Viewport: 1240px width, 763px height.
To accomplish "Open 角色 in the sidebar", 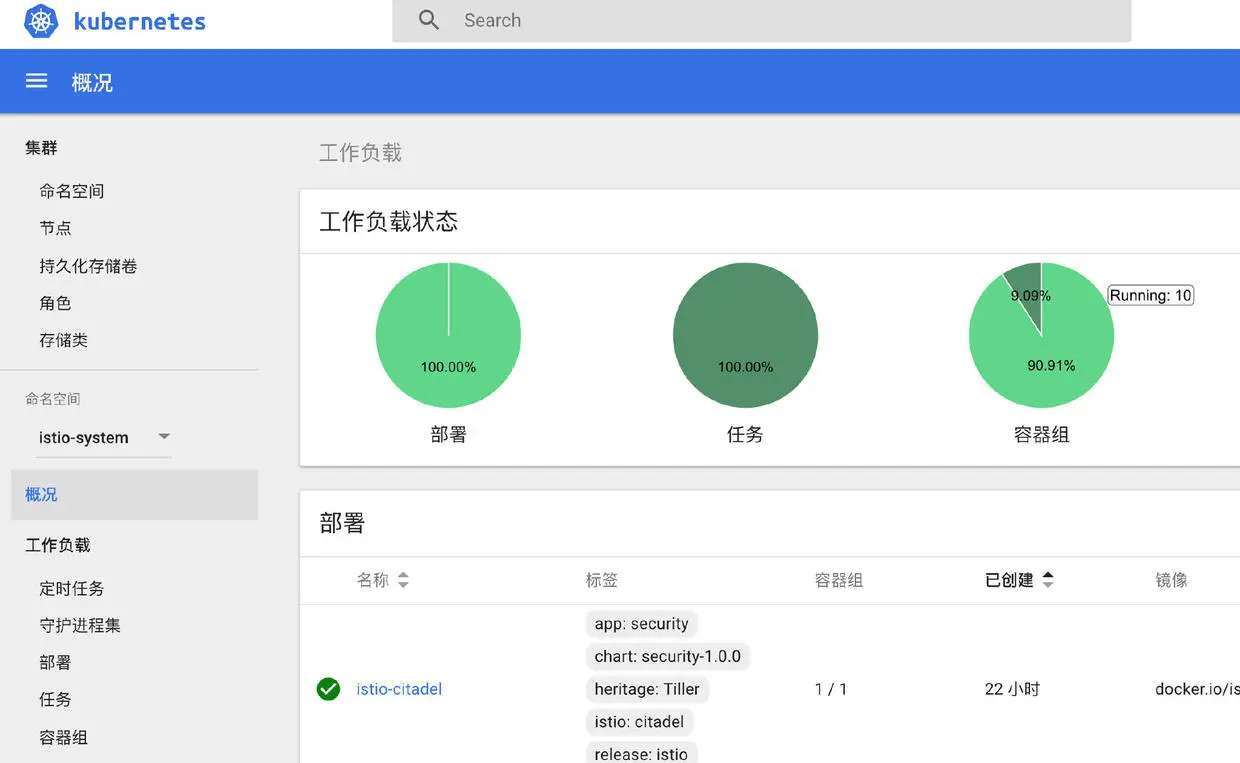I will point(56,303).
